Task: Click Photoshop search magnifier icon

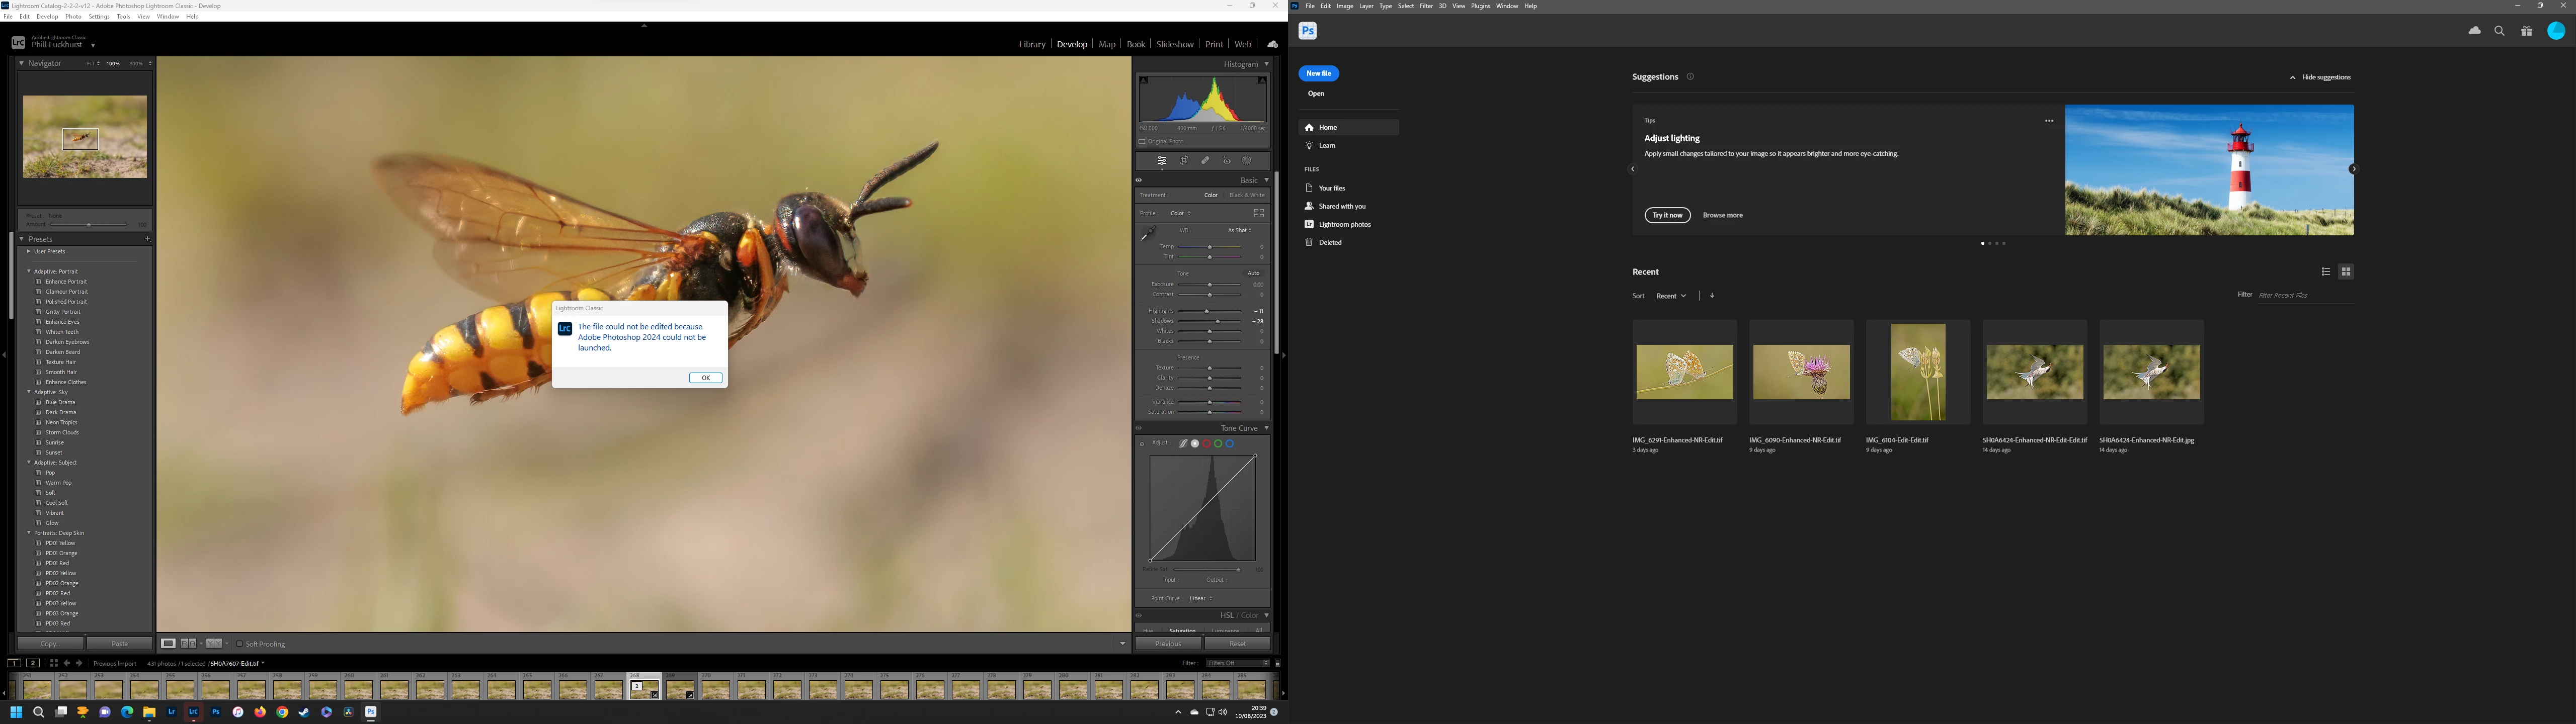Action: (x=2499, y=31)
